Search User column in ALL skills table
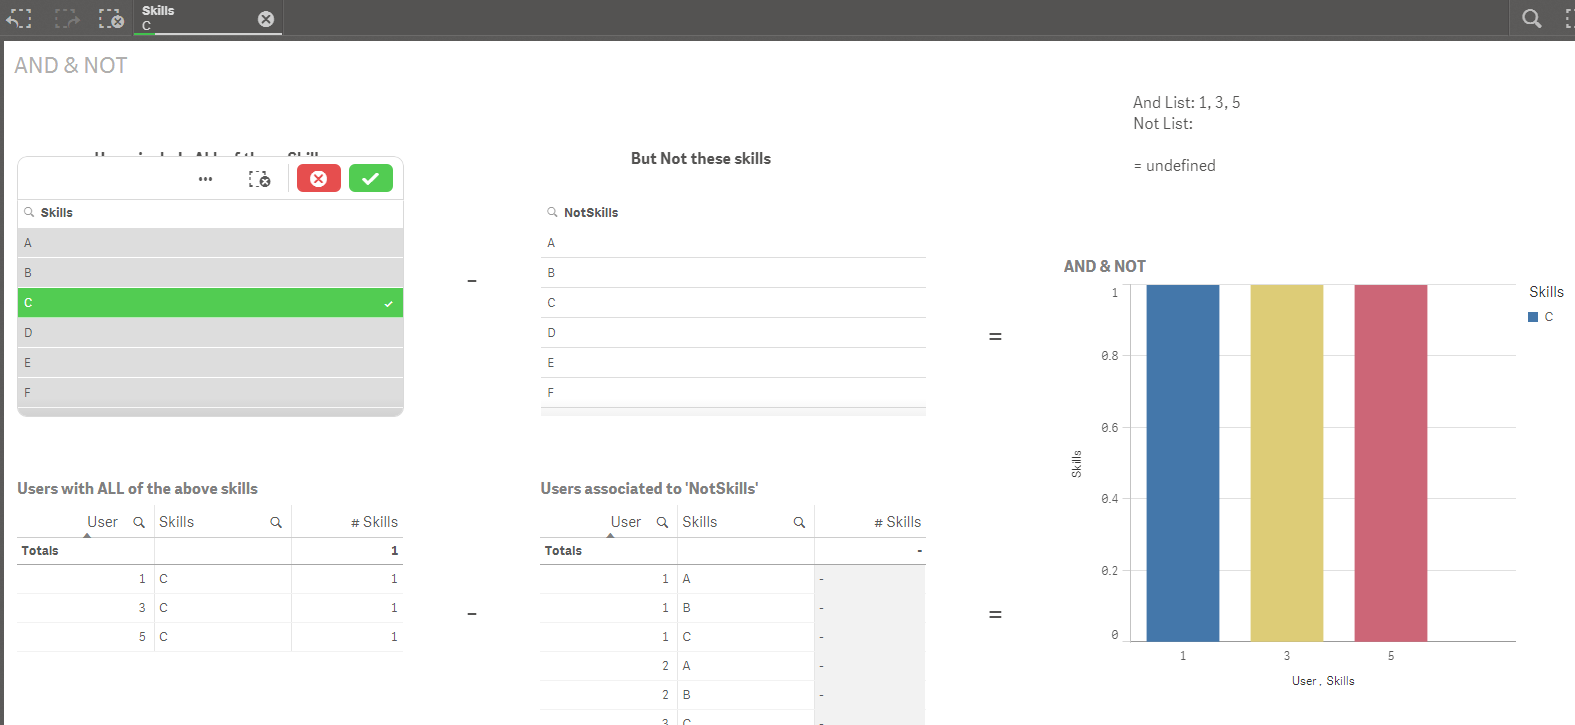The height and width of the screenshot is (725, 1575). click(139, 522)
